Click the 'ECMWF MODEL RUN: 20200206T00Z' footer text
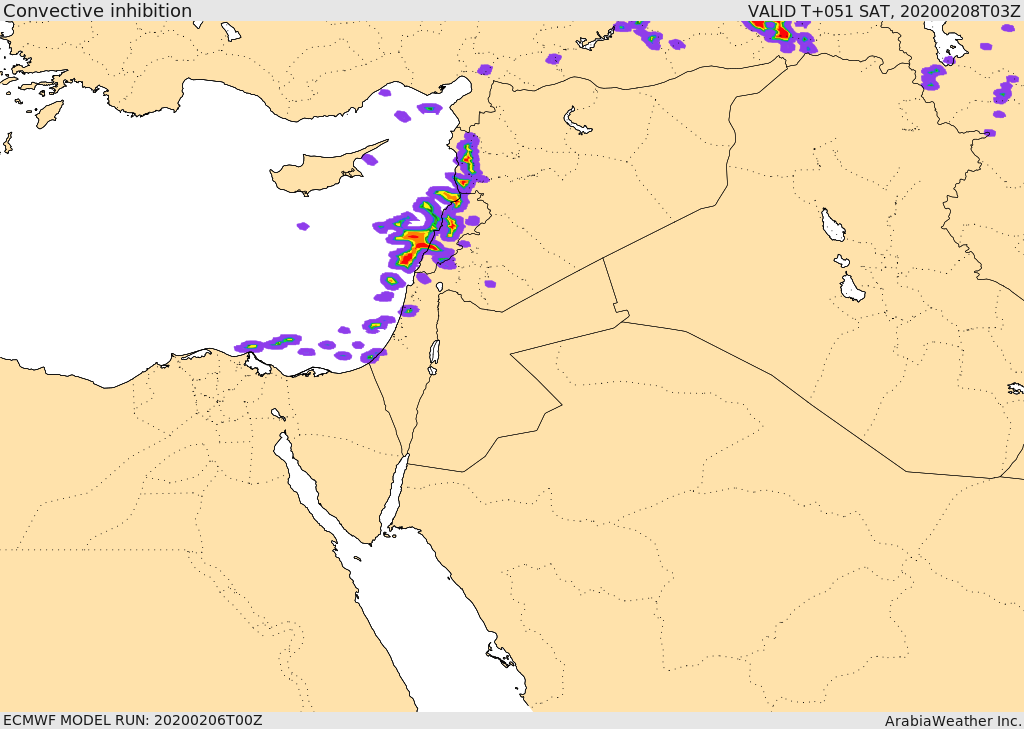 click(x=133, y=720)
